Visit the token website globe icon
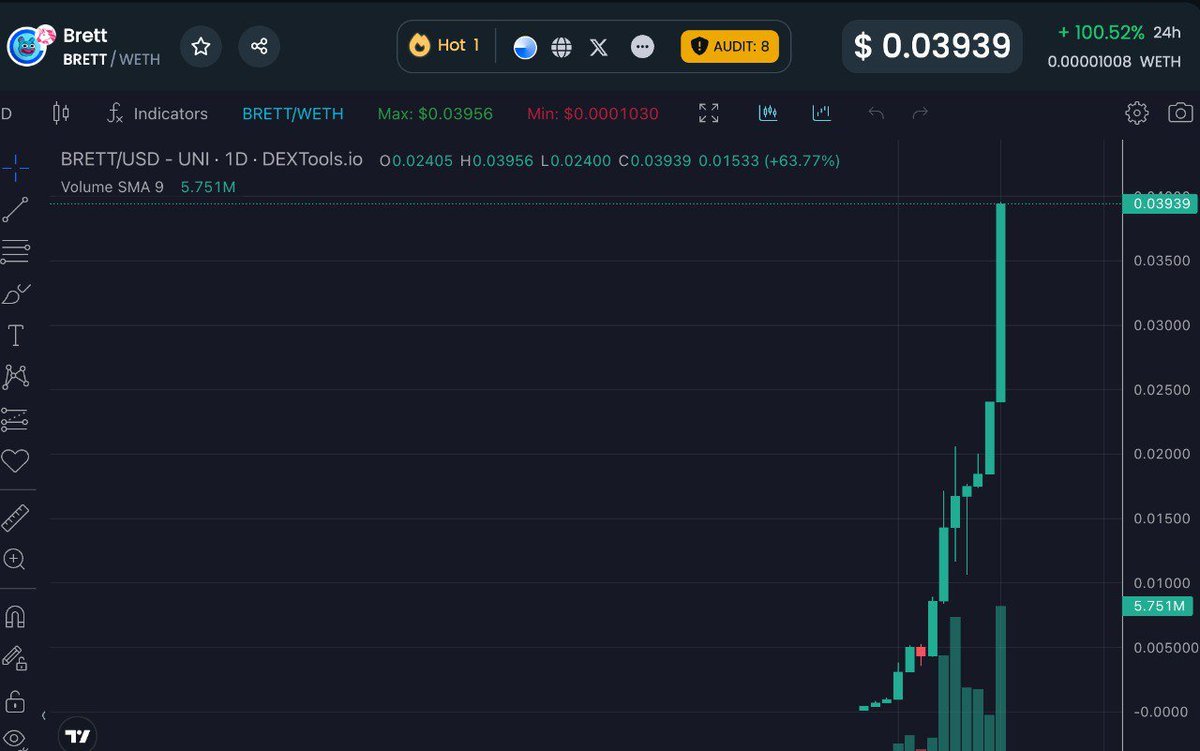This screenshot has width=1200, height=751. pyautogui.click(x=562, y=47)
